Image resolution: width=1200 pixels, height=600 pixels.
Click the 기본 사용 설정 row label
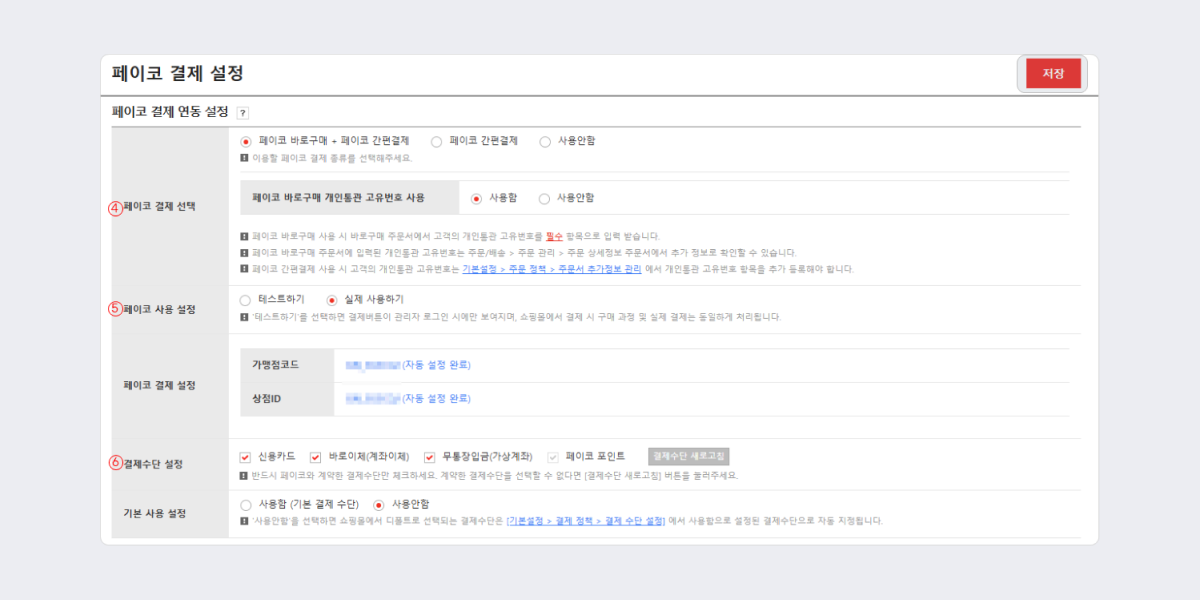click(155, 514)
